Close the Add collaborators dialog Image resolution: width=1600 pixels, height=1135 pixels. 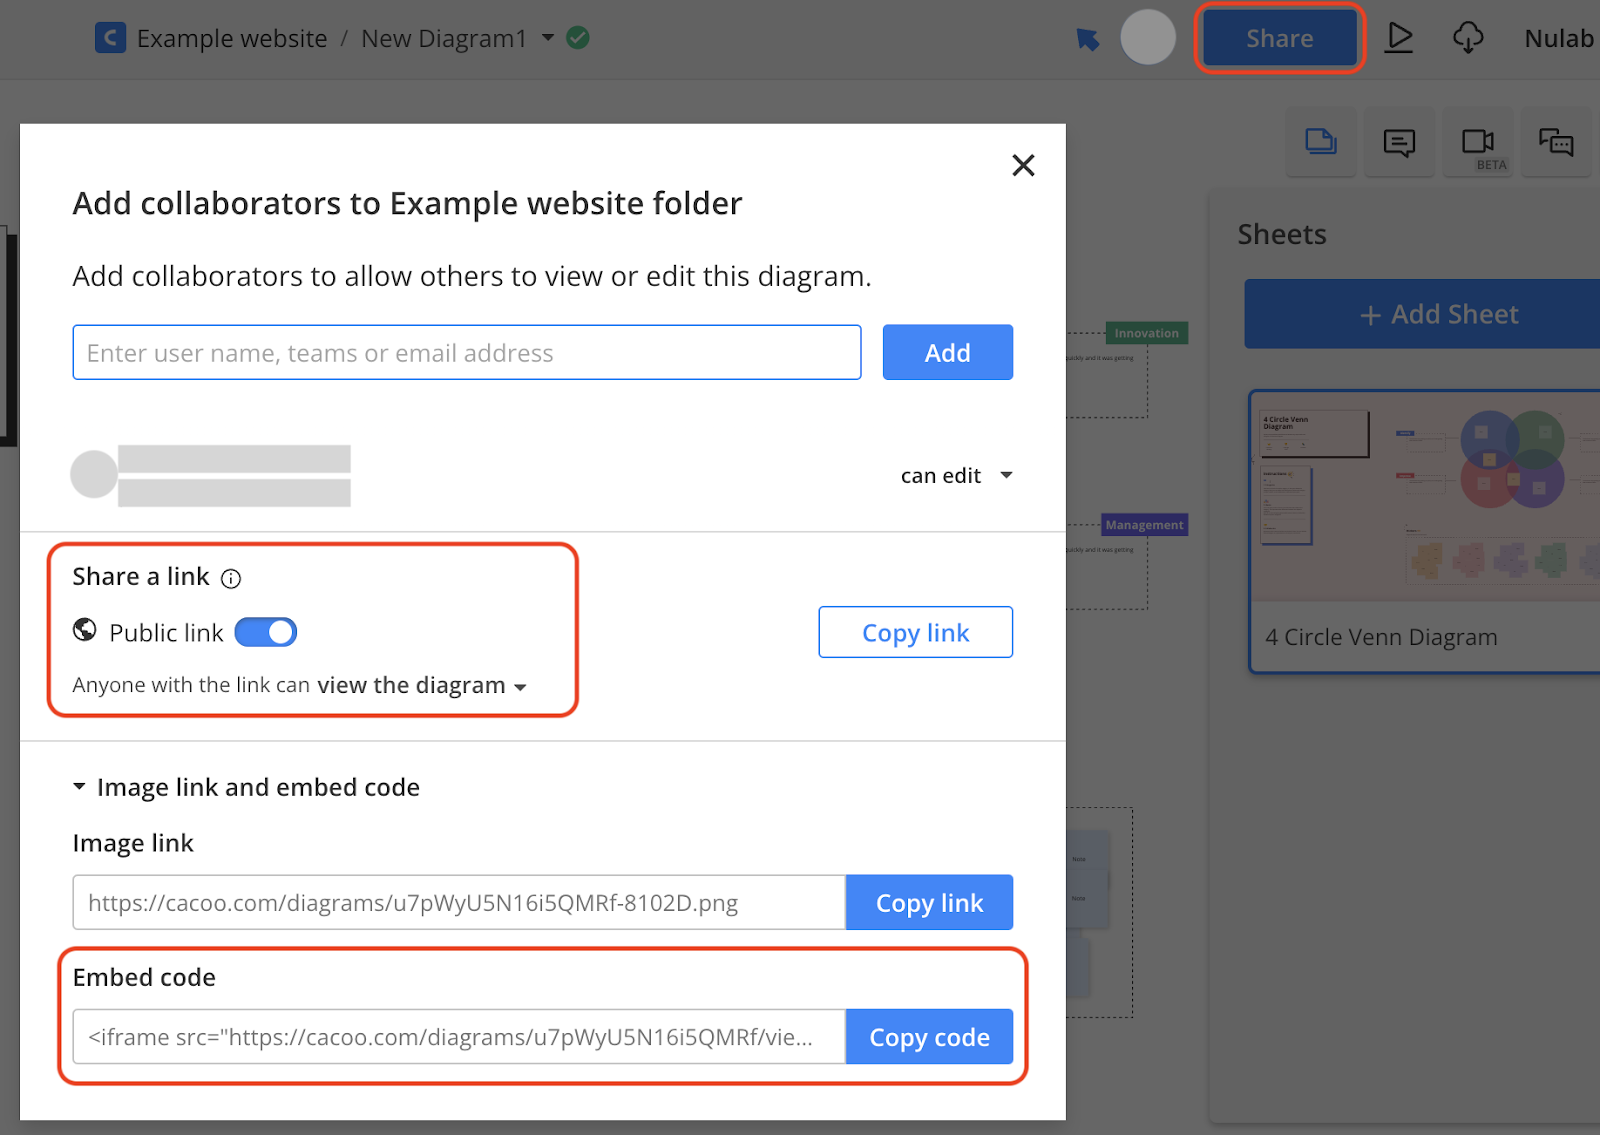[x=1023, y=165]
